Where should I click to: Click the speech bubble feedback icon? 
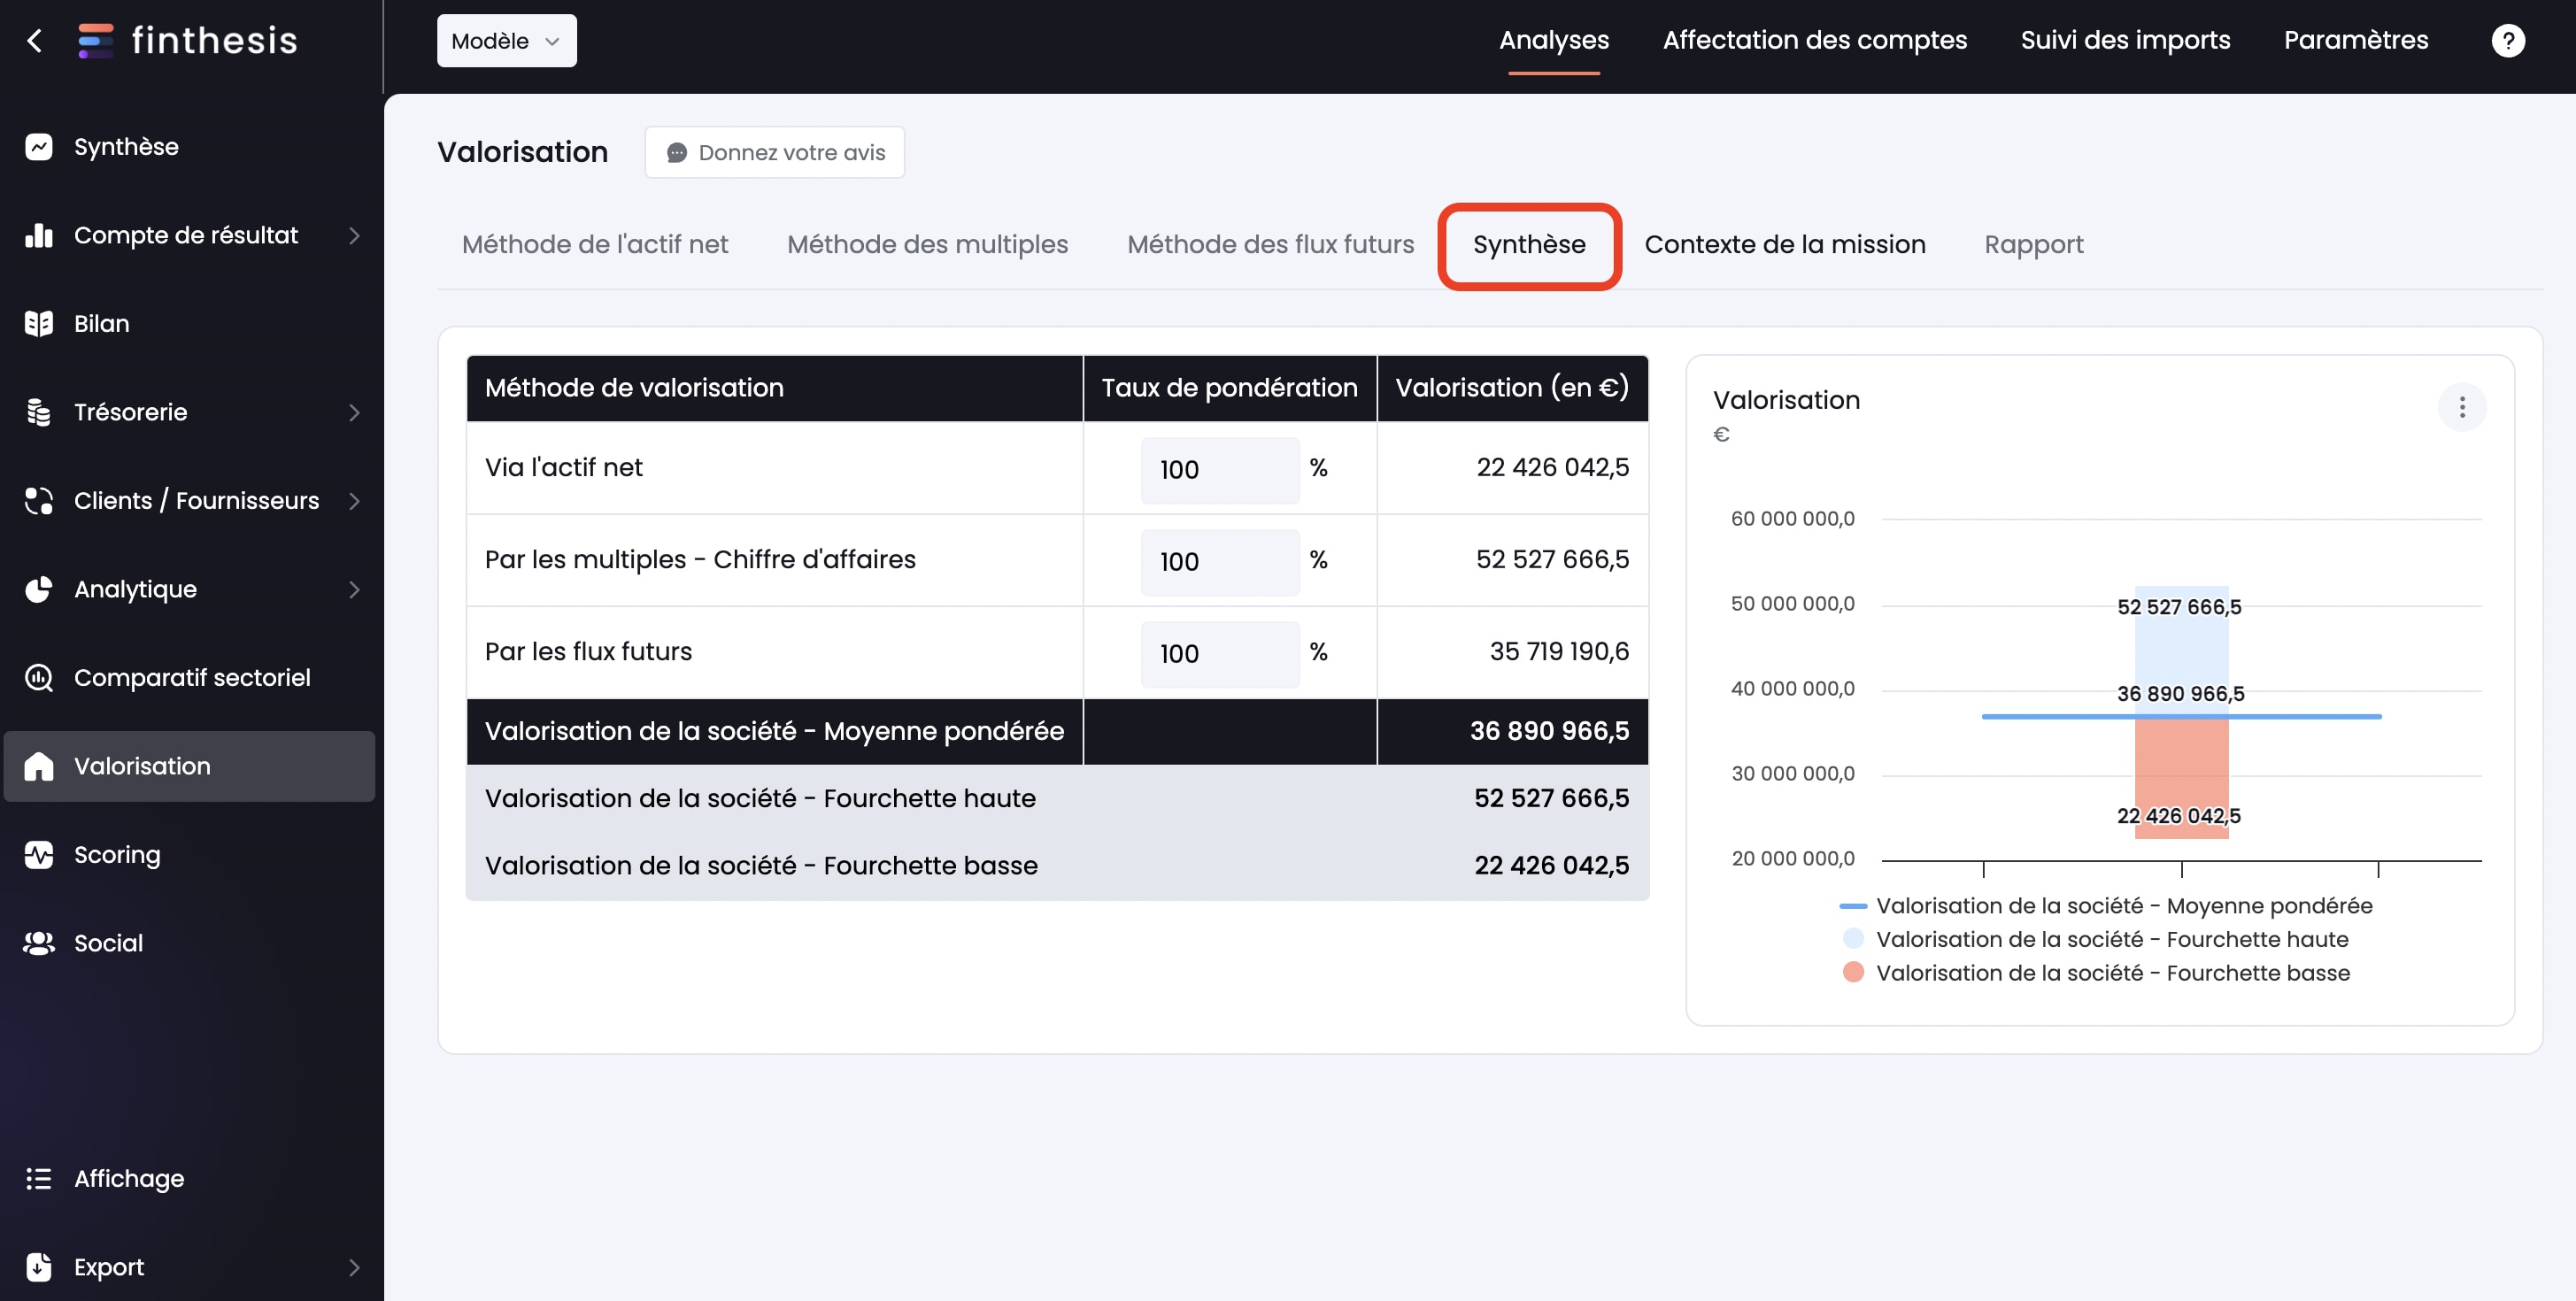pos(677,153)
